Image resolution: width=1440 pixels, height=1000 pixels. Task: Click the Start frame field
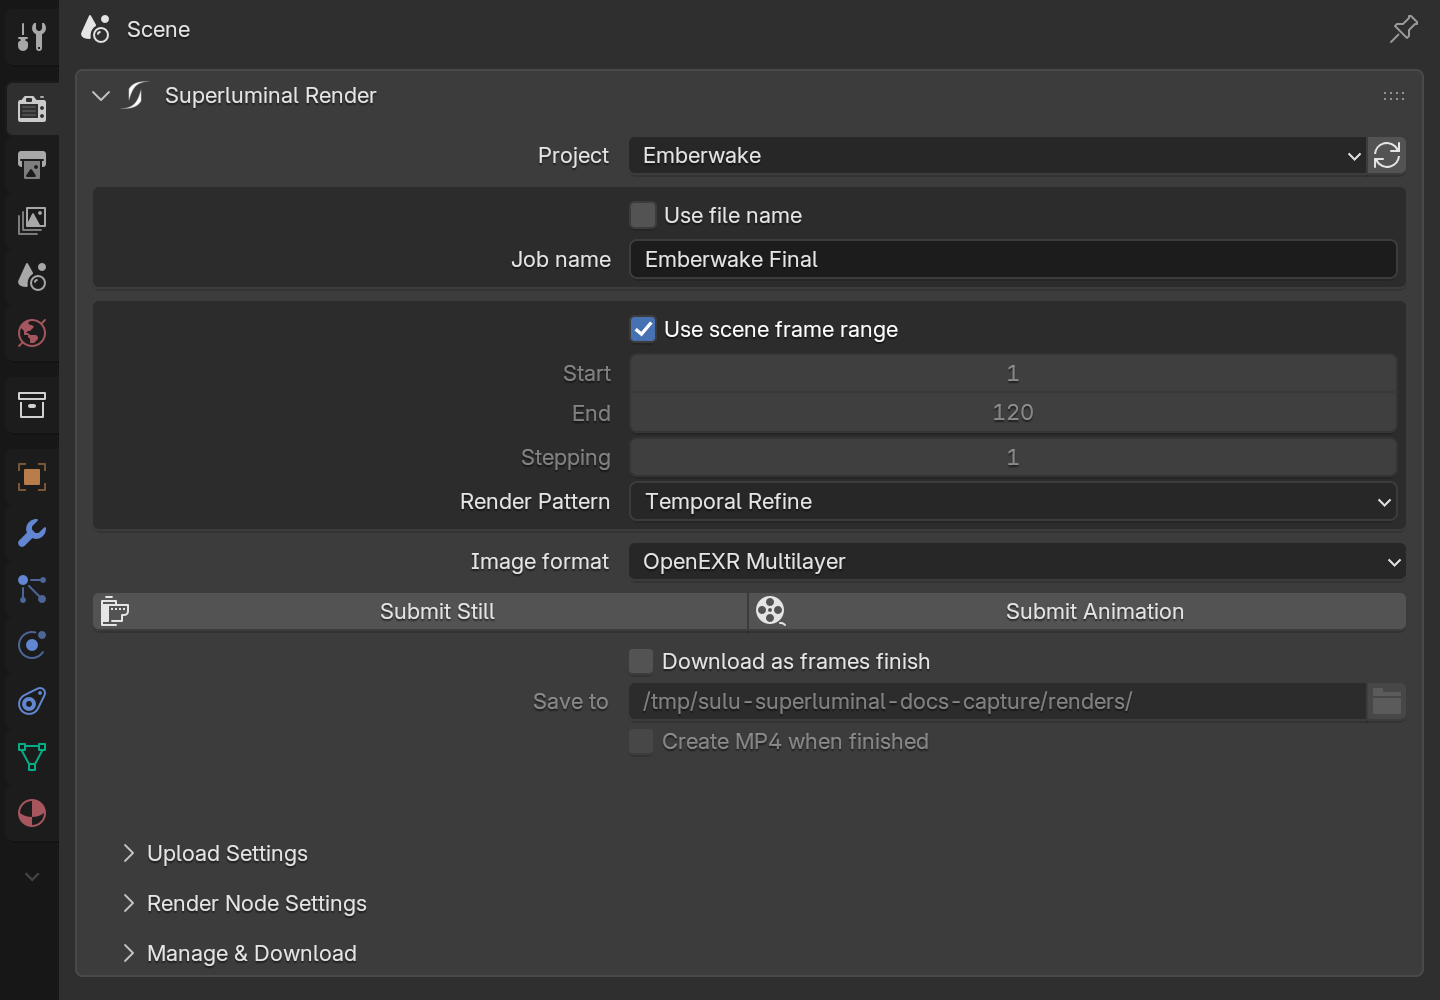[x=1013, y=373]
